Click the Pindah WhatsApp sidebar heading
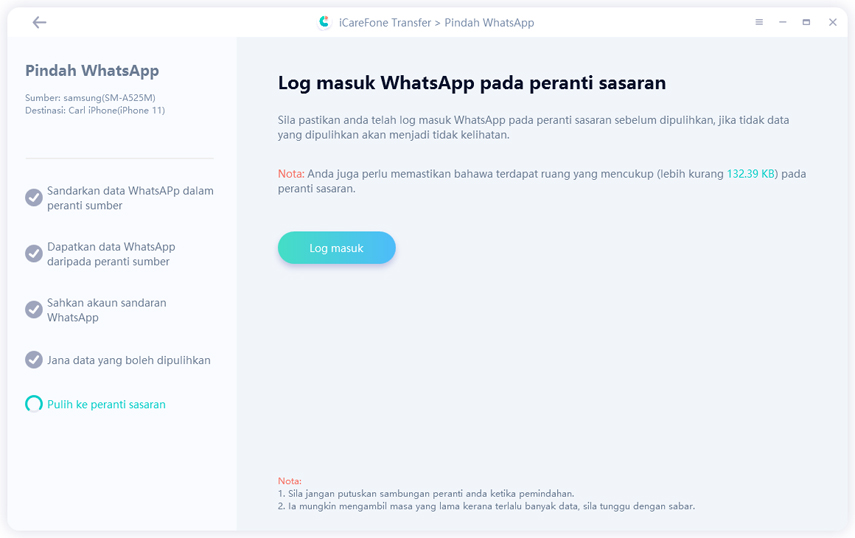Image resolution: width=855 pixels, height=538 pixels. 92,71
